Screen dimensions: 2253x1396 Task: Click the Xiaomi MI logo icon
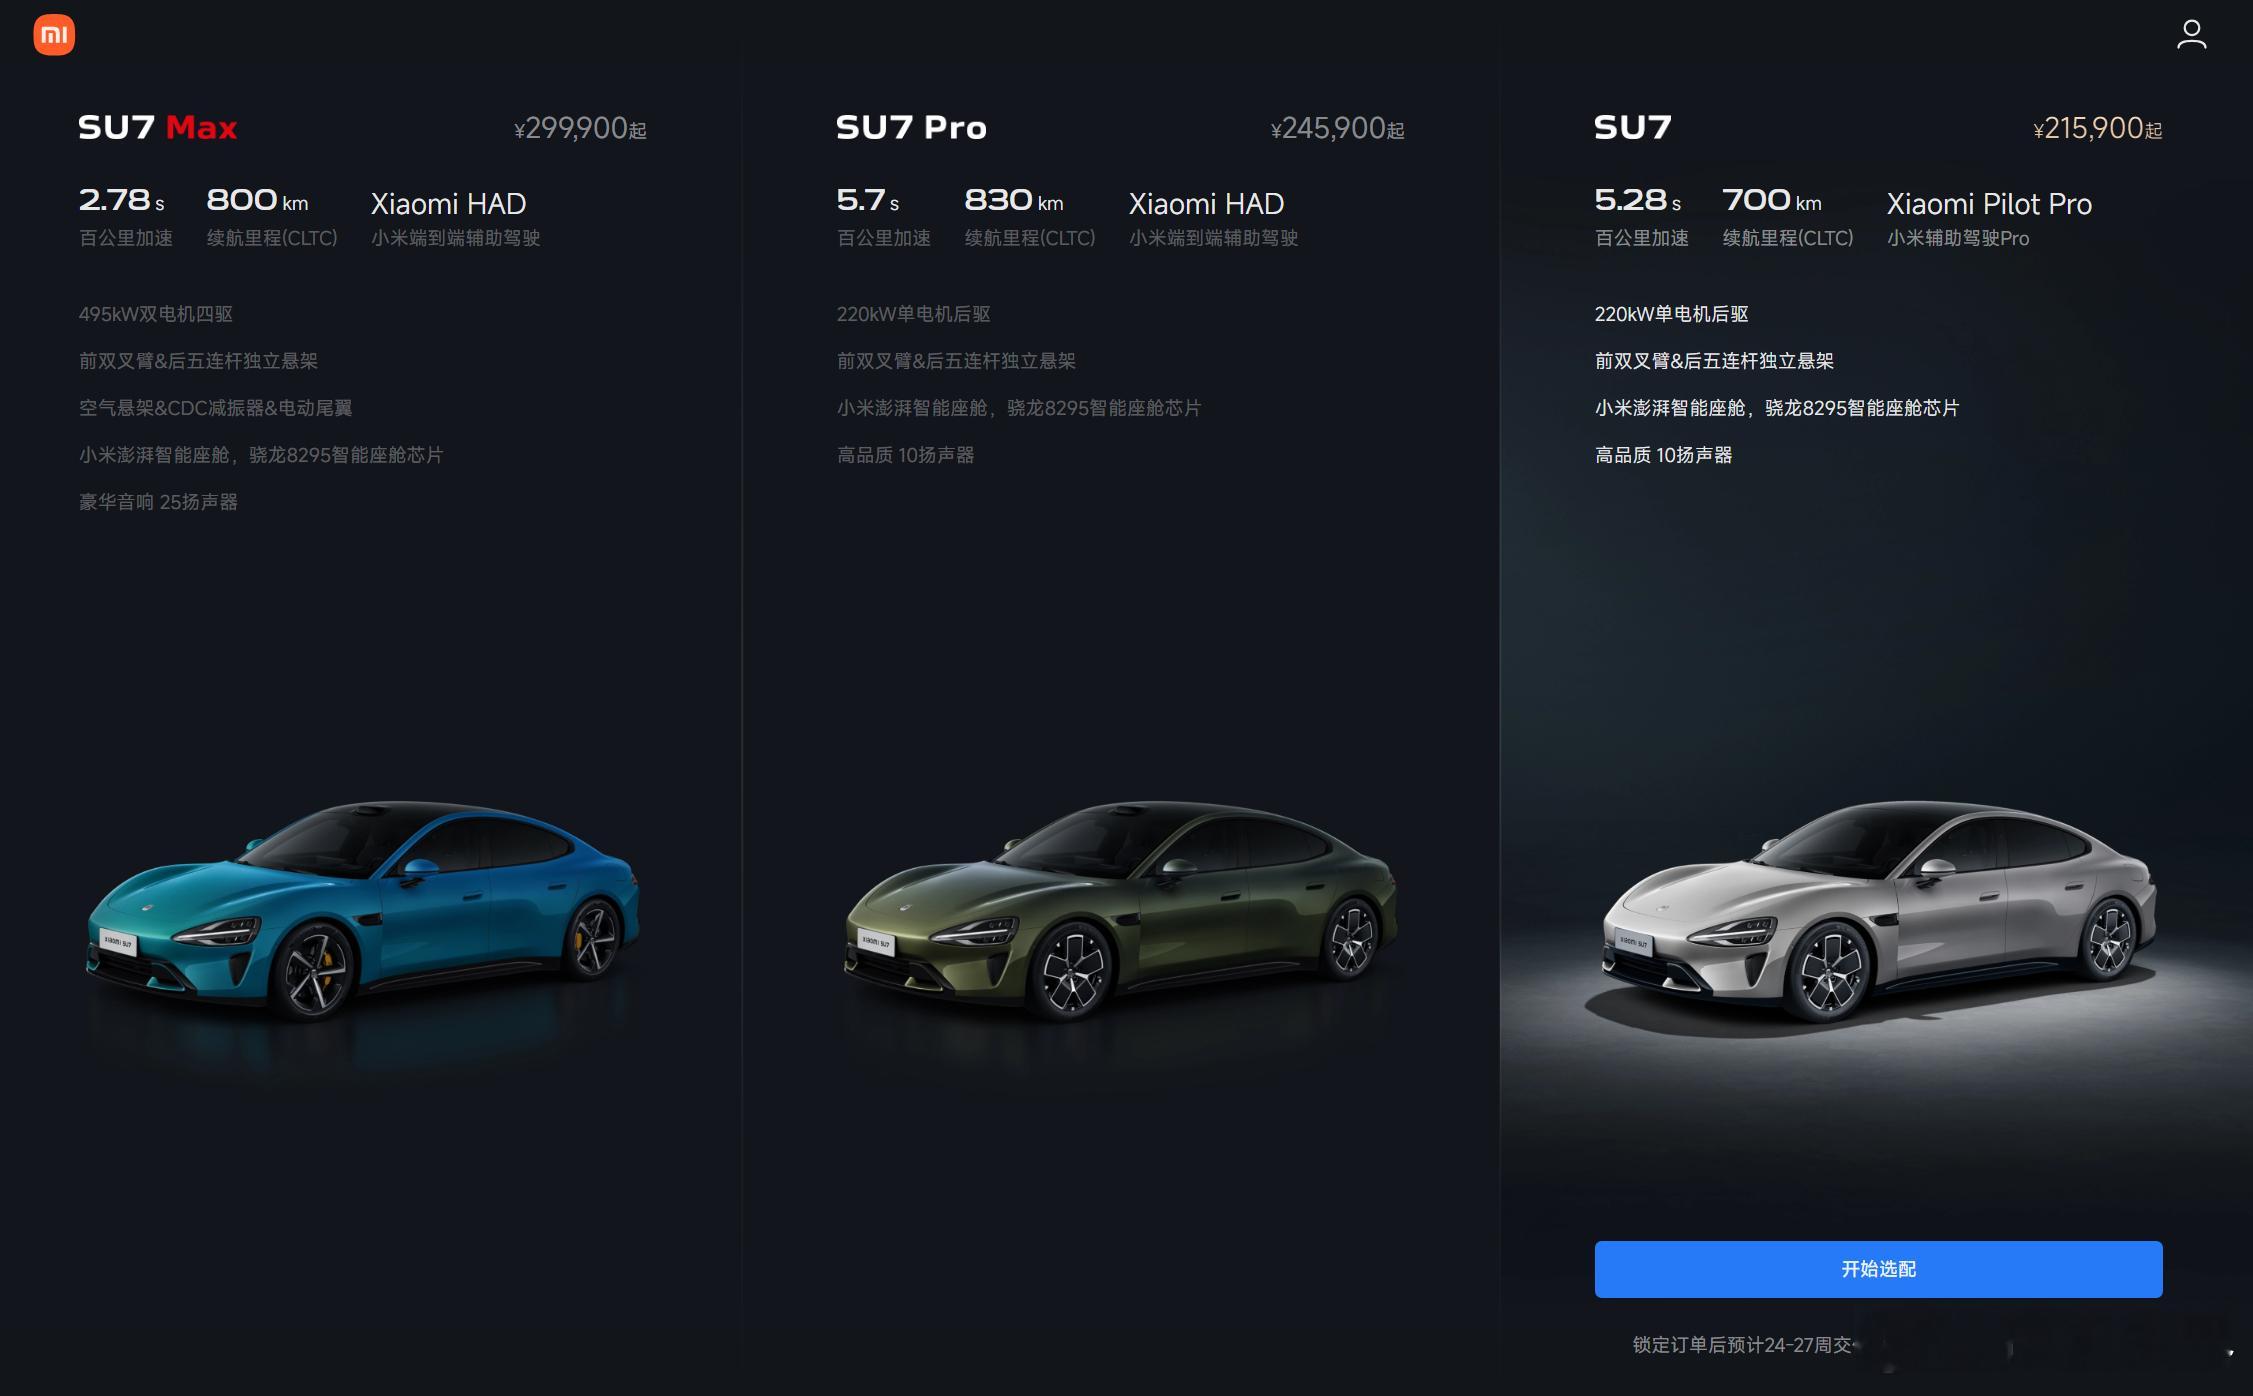(x=54, y=35)
